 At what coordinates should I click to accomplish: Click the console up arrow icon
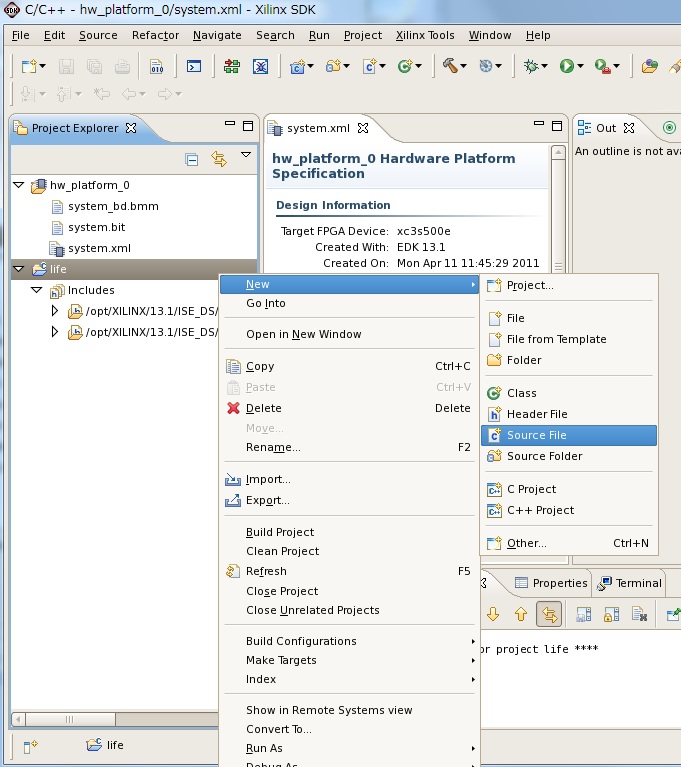click(x=521, y=614)
